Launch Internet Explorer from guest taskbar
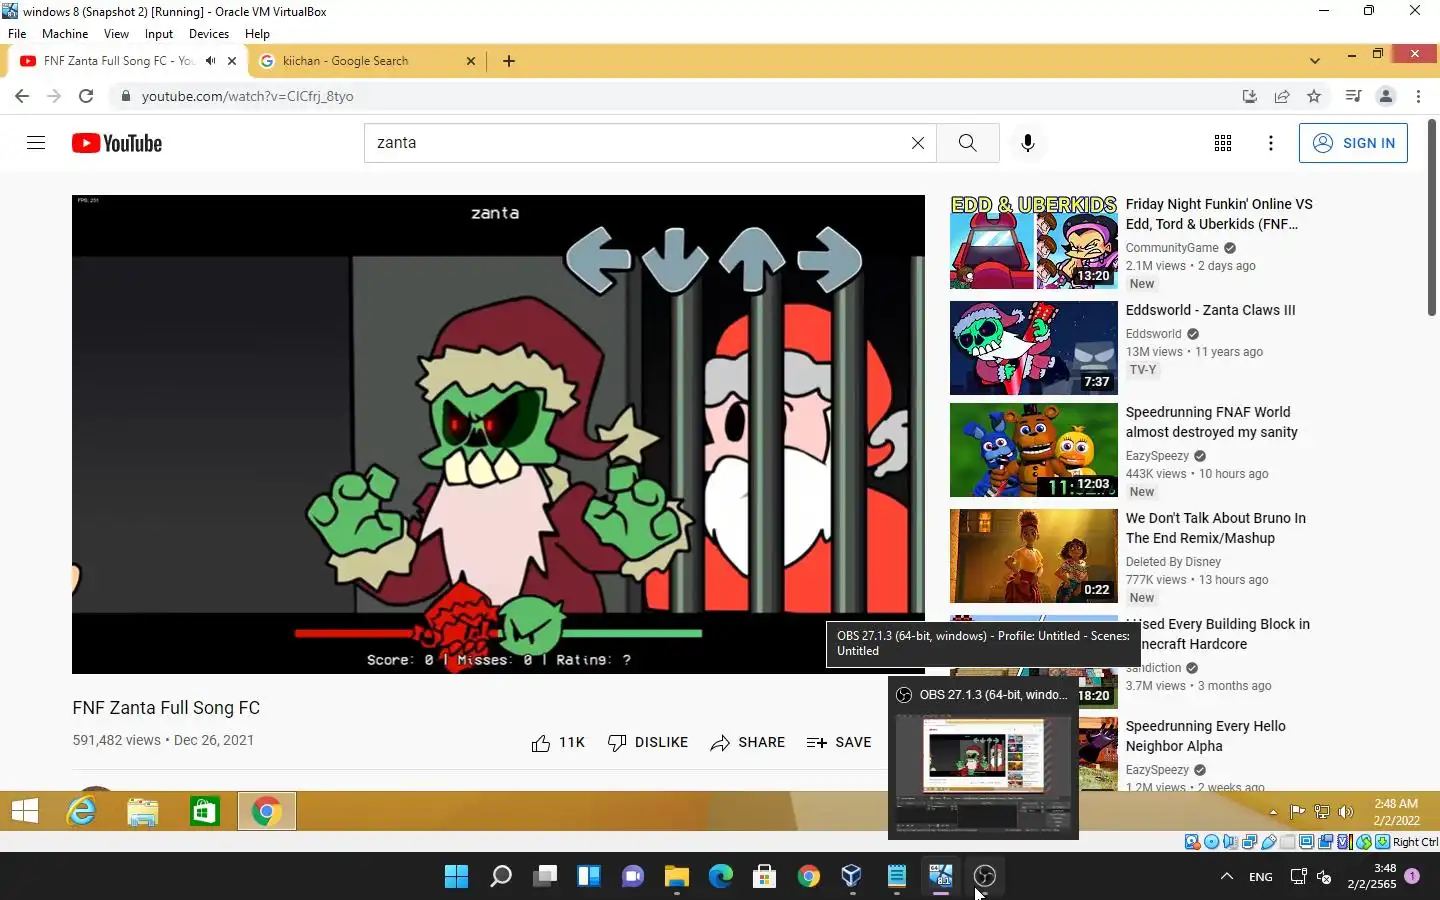Viewport: 1440px width, 900px height. click(x=81, y=811)
